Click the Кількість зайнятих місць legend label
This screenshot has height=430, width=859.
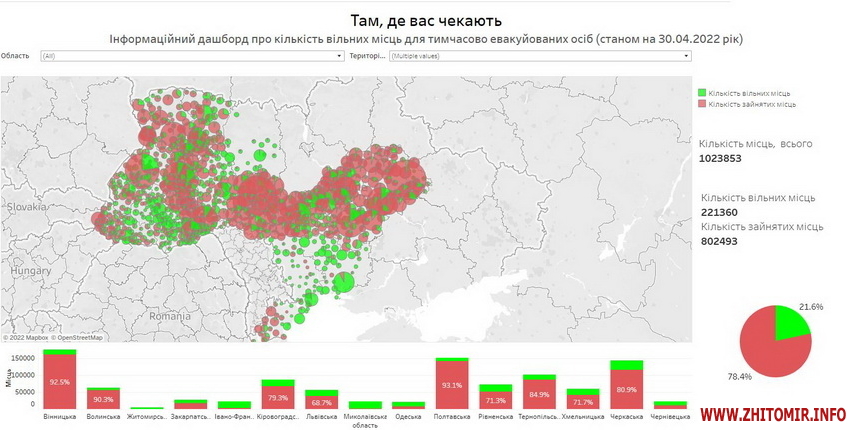pyautogui.click(x=754, y=103)
